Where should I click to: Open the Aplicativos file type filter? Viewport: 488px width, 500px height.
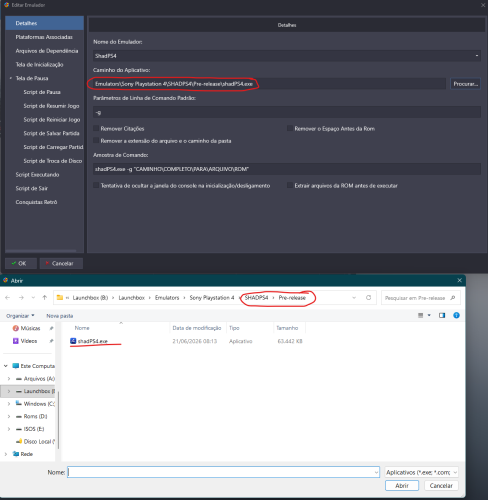[421, 472]
